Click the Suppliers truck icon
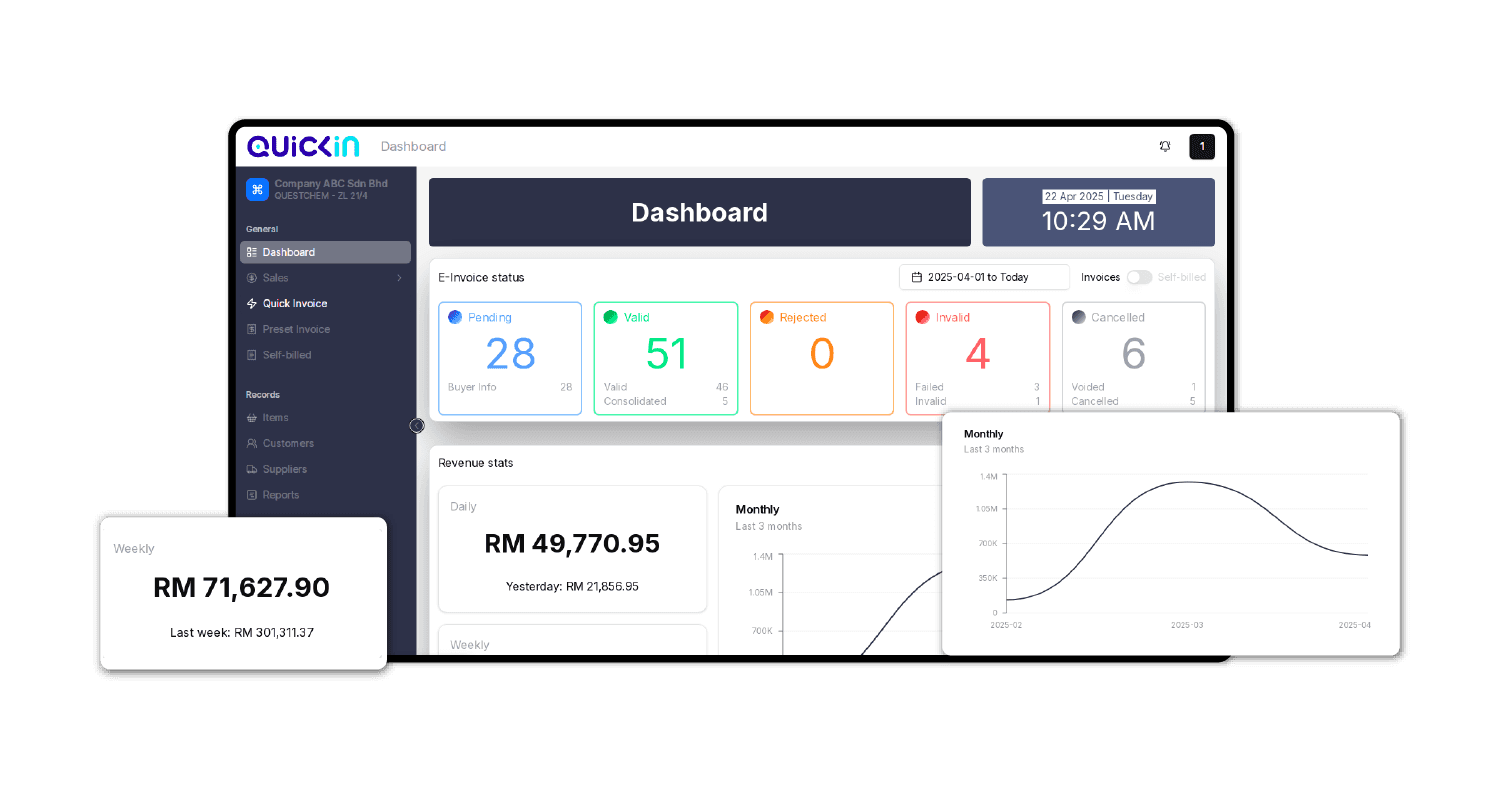 (252, 470)
